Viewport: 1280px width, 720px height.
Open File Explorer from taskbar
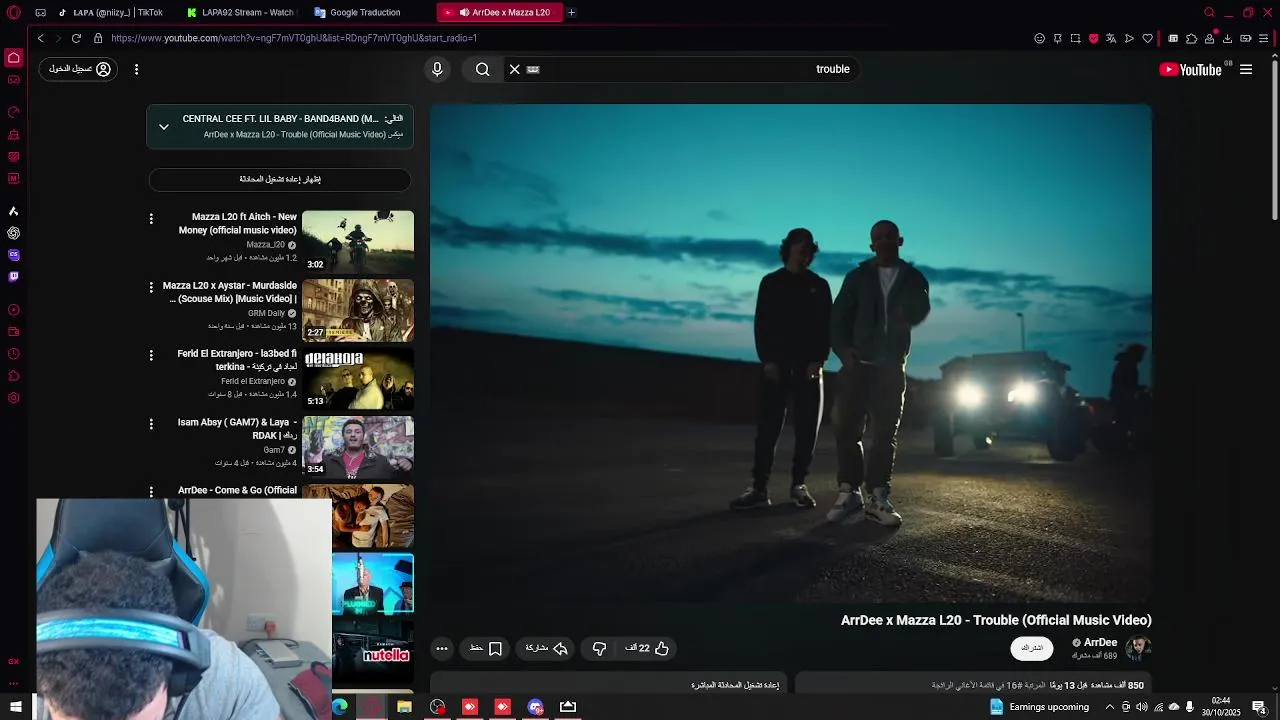(404, 707)
